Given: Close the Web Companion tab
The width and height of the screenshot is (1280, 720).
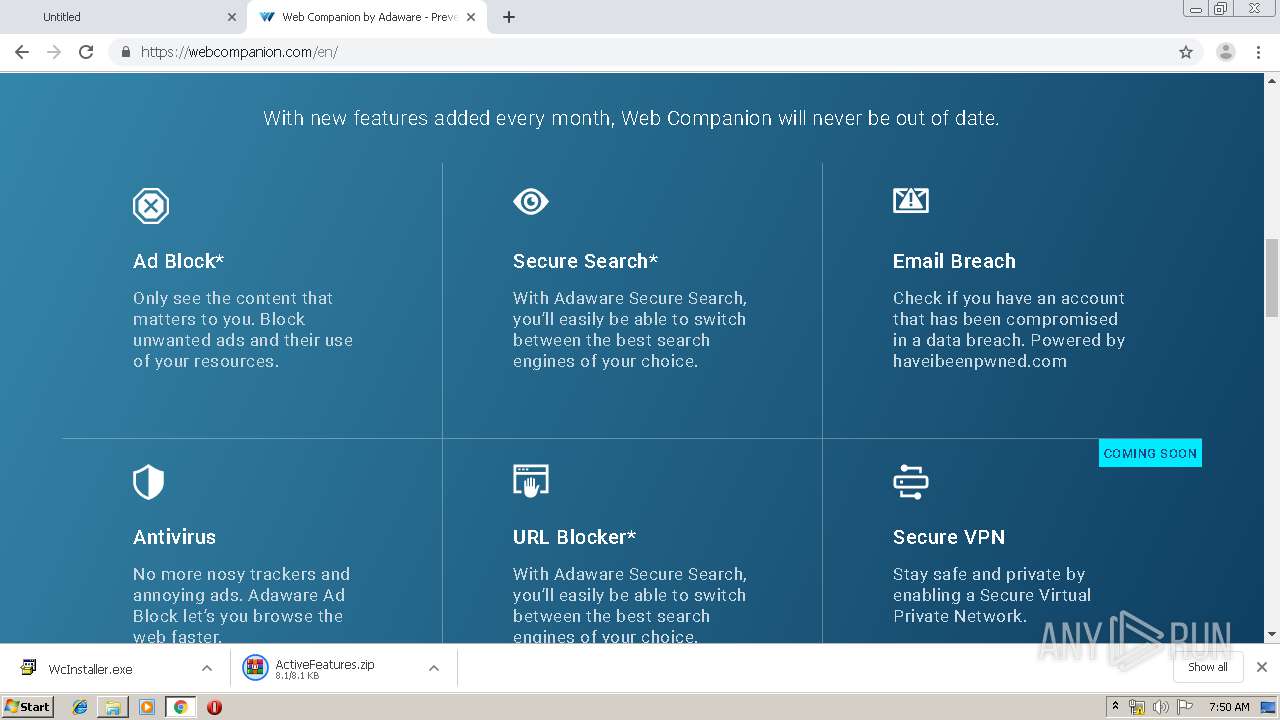Looking at the screenshot, I should click(471, 17).
